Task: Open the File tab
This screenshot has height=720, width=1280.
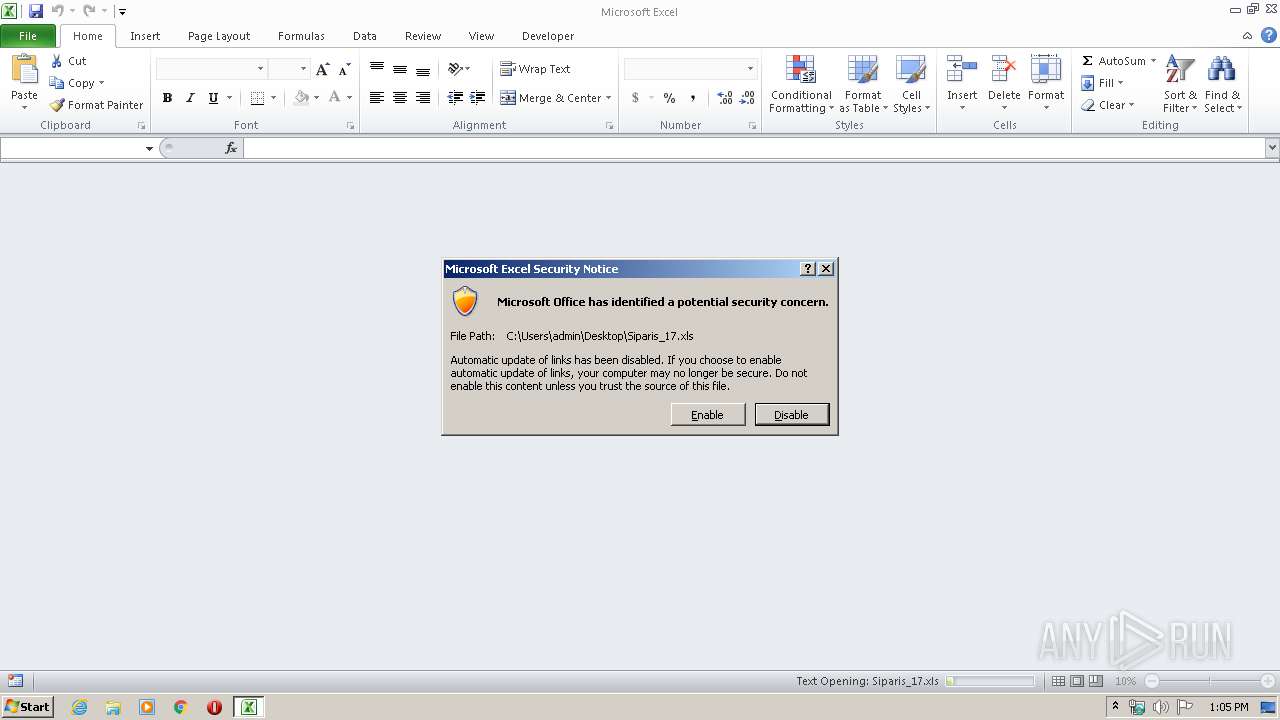Action: (x=28, y=36)
